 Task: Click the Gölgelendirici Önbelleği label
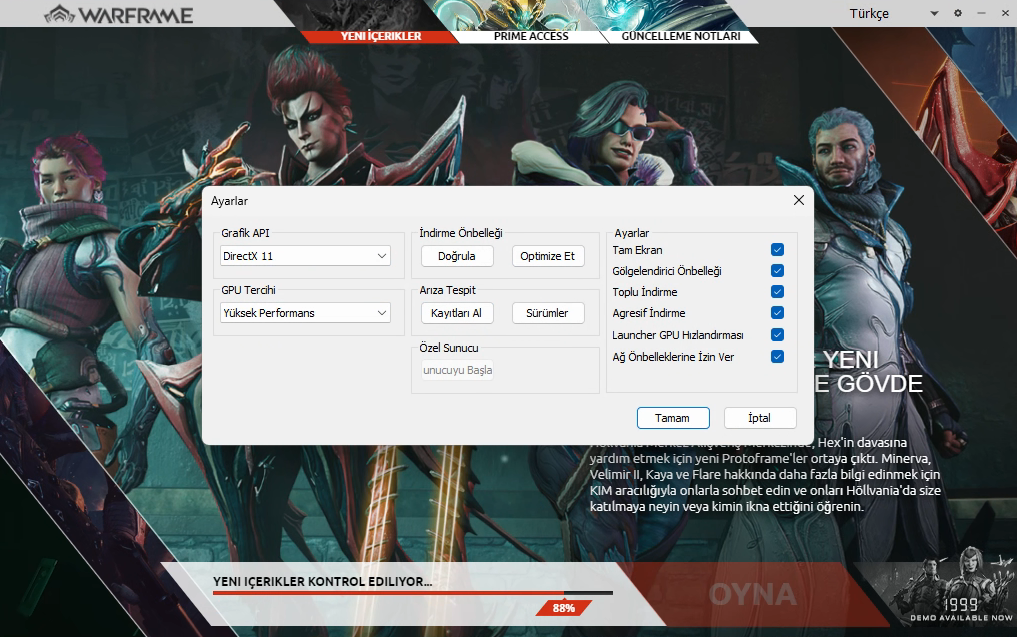667,271
